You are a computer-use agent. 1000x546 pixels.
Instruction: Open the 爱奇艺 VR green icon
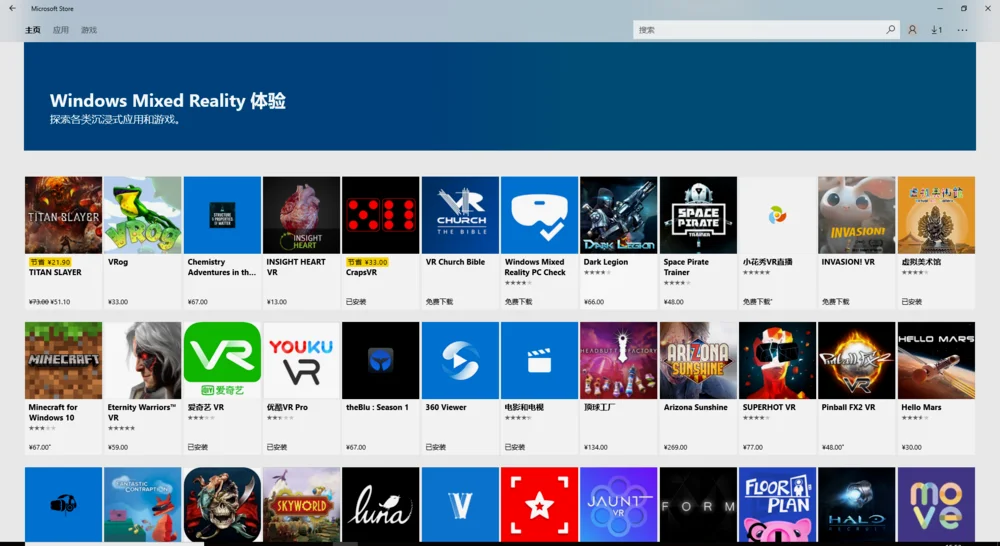coord(222,360)
